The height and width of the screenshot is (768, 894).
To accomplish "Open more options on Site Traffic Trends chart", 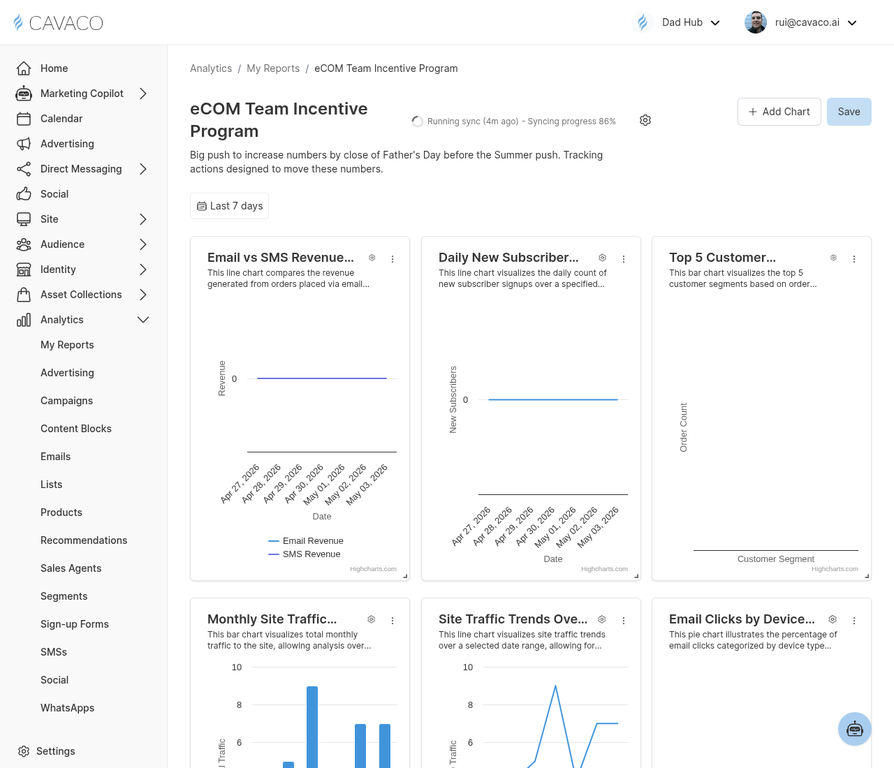I will click(x=623, y=620).
